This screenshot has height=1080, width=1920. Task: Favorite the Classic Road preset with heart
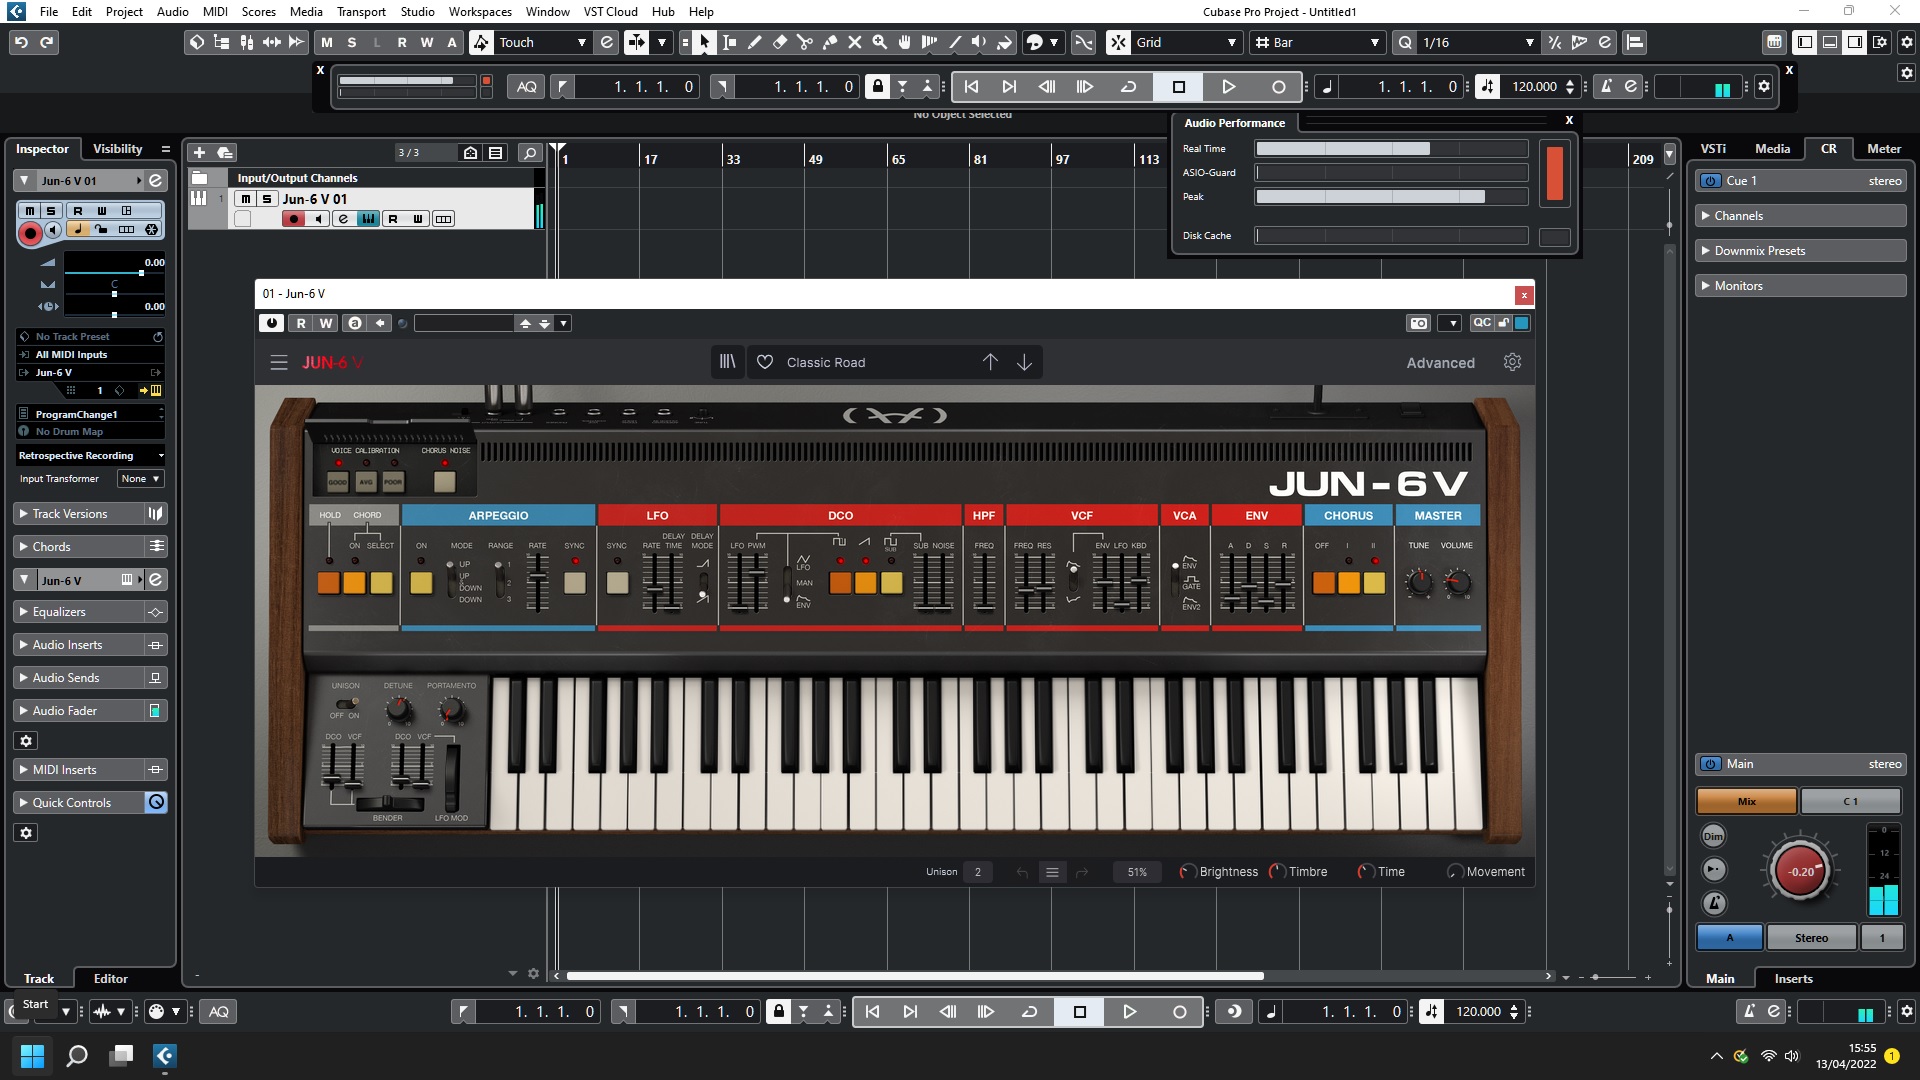tap(765, 362)
